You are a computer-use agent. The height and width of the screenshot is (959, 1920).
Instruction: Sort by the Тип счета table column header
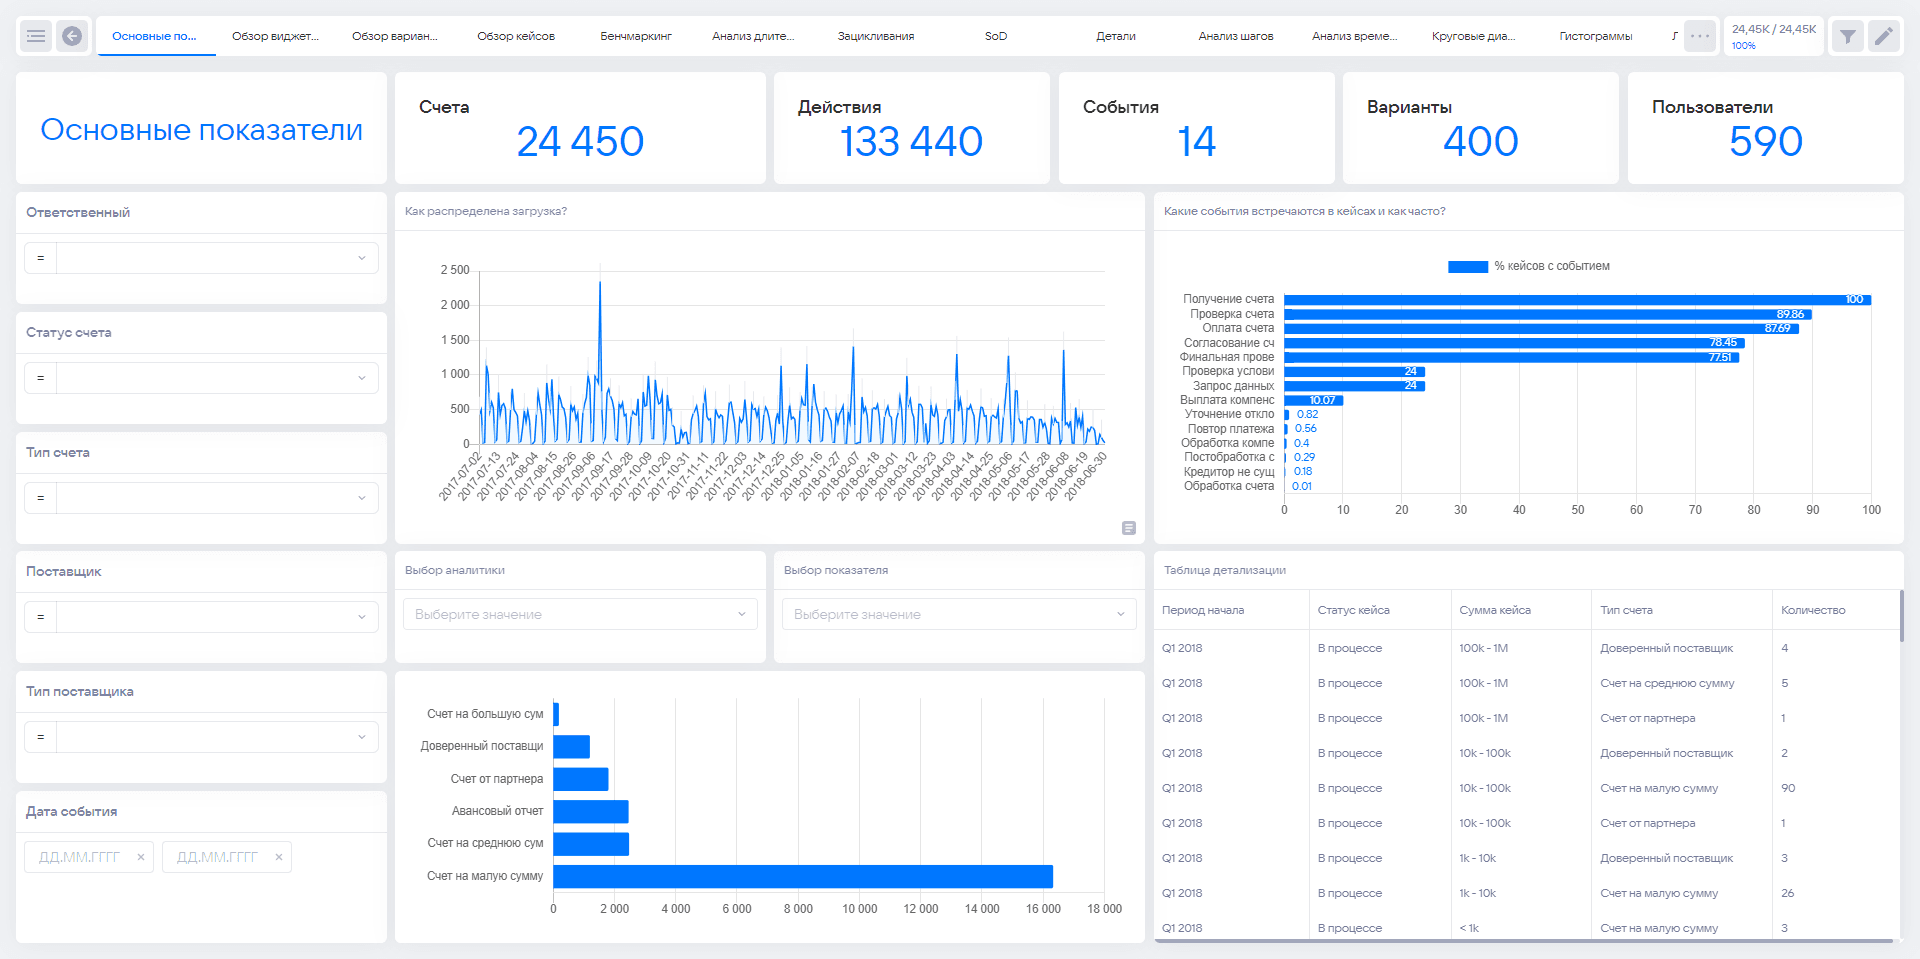coord(1626,610)
